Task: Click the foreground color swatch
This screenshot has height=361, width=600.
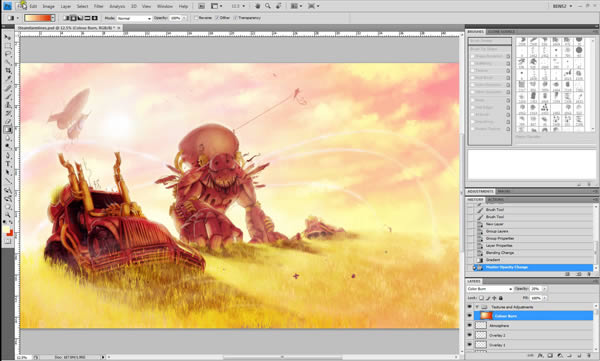Action: (6, 229)
